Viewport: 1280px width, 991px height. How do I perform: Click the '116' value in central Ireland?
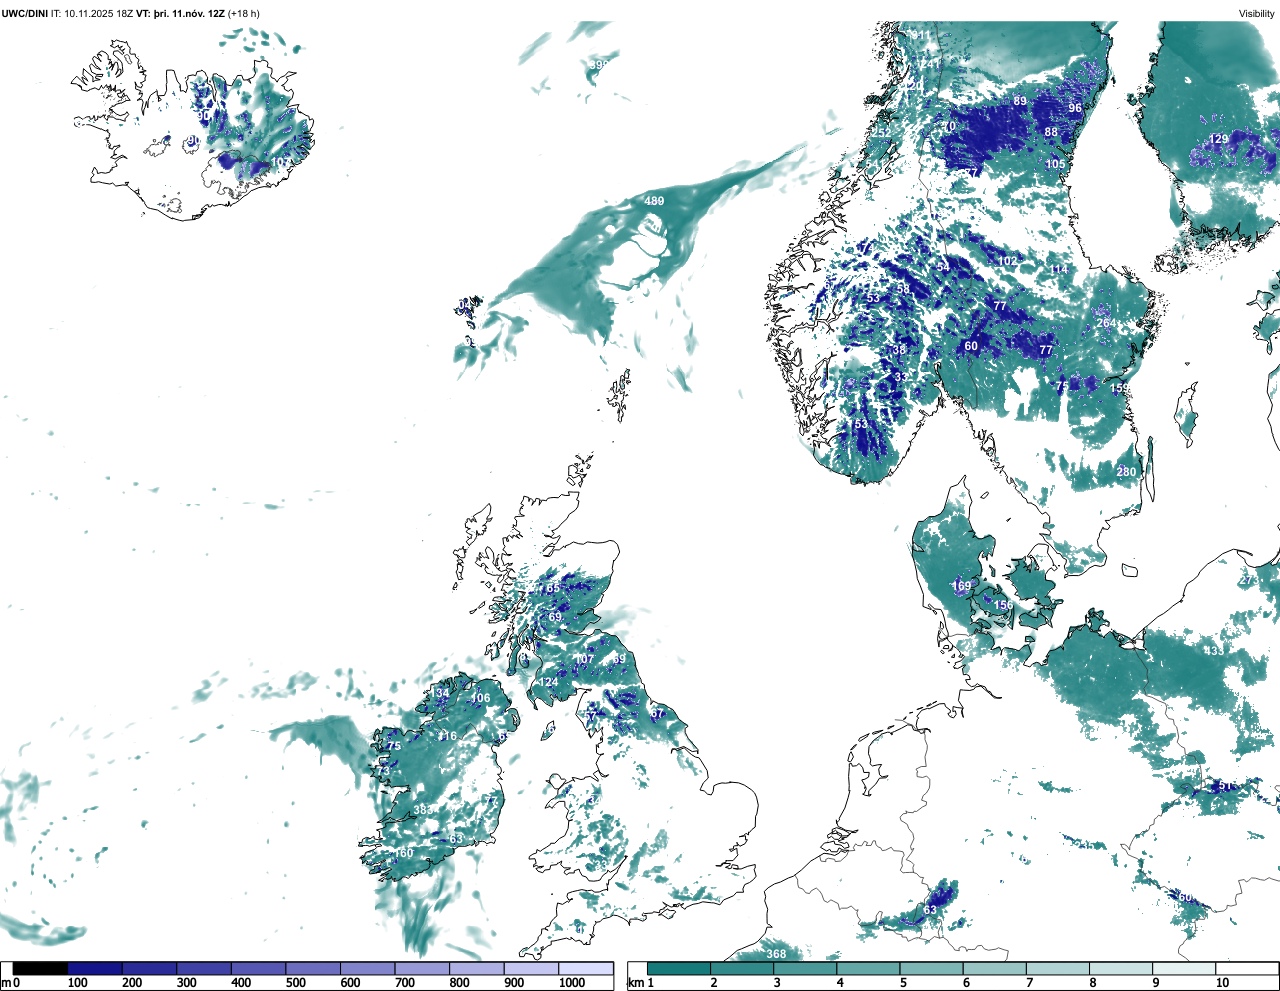coord(447,736)
